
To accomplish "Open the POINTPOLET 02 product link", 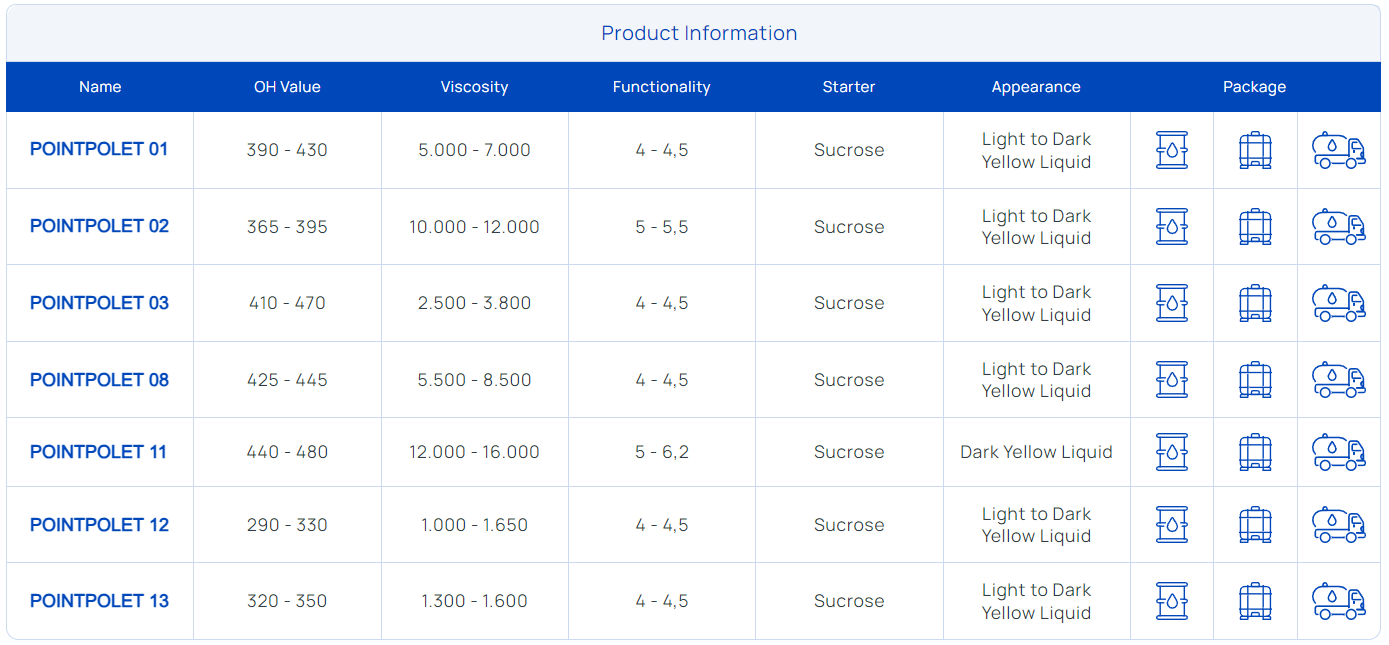I will tap(99, 226).
